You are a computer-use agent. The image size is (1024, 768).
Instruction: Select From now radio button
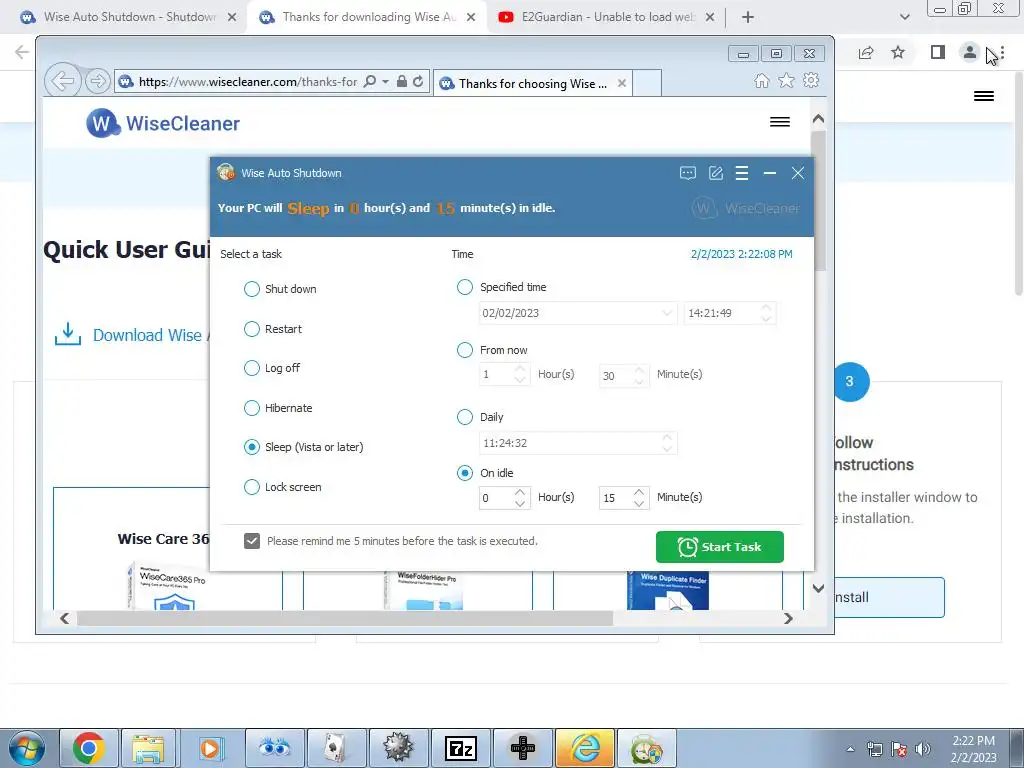464,349
